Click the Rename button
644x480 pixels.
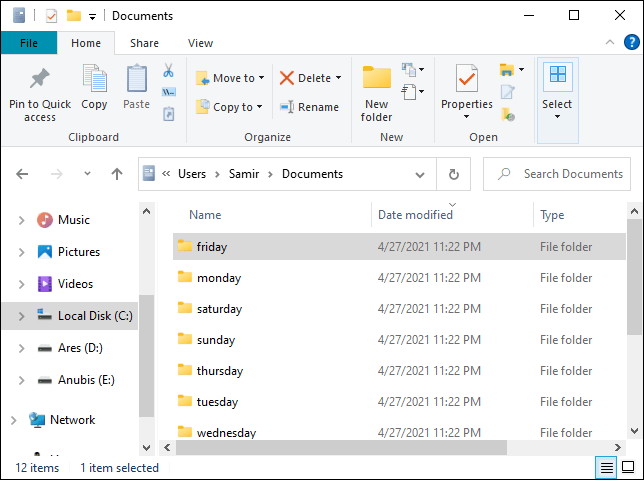(x=309, y=107)
